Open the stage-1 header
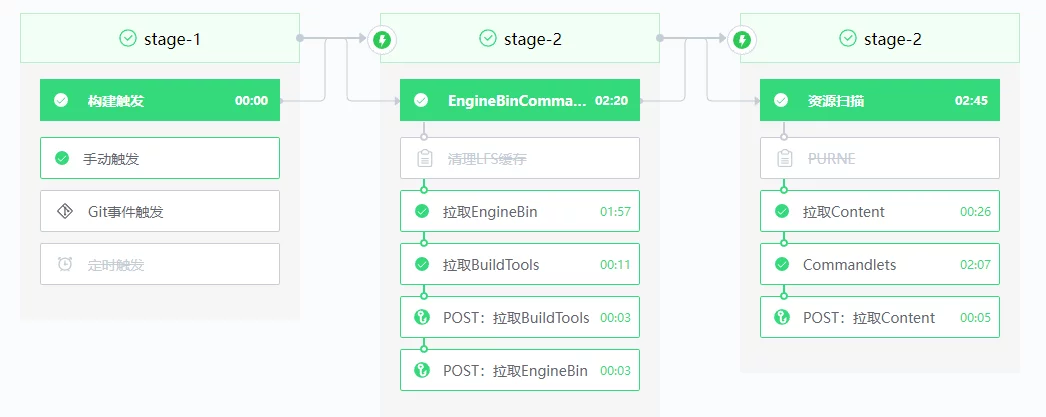Viewport: 1046px width, 417px height. point(160,38)
